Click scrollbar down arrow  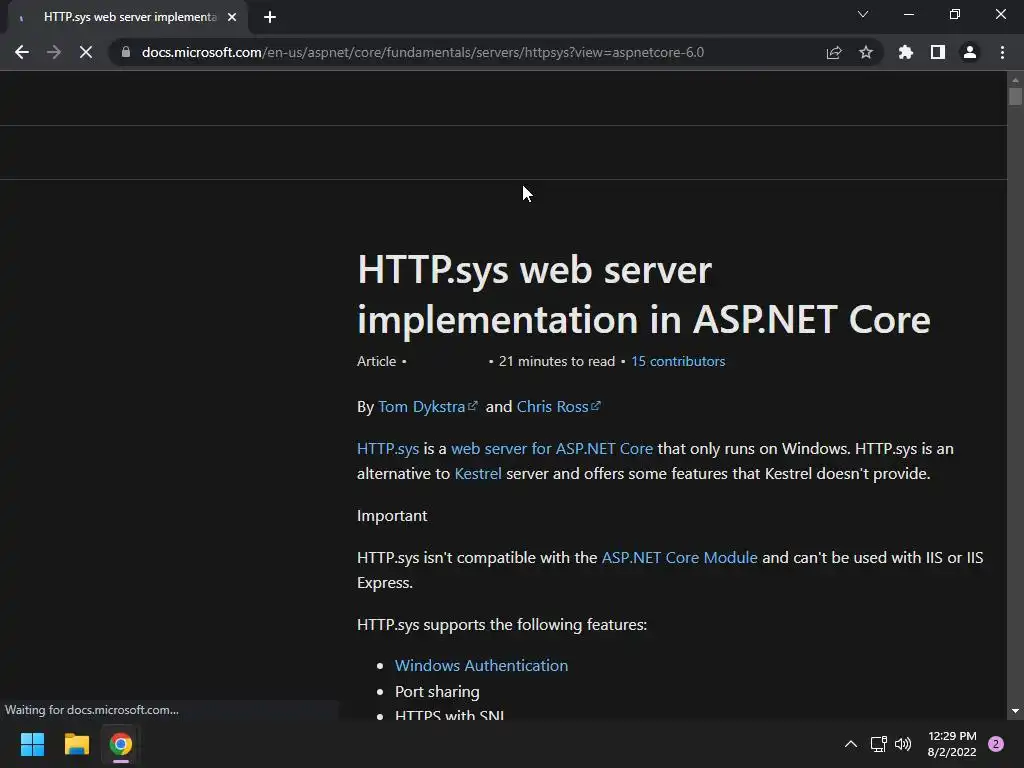coord(1015,711)
